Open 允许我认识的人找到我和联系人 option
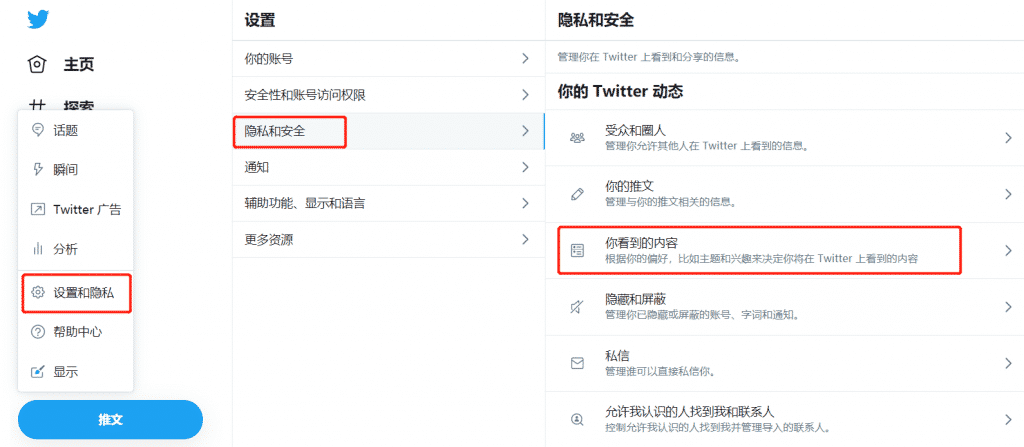This screenshot has height=447, width=1024. pyautogui.click(x=784, y=420)
